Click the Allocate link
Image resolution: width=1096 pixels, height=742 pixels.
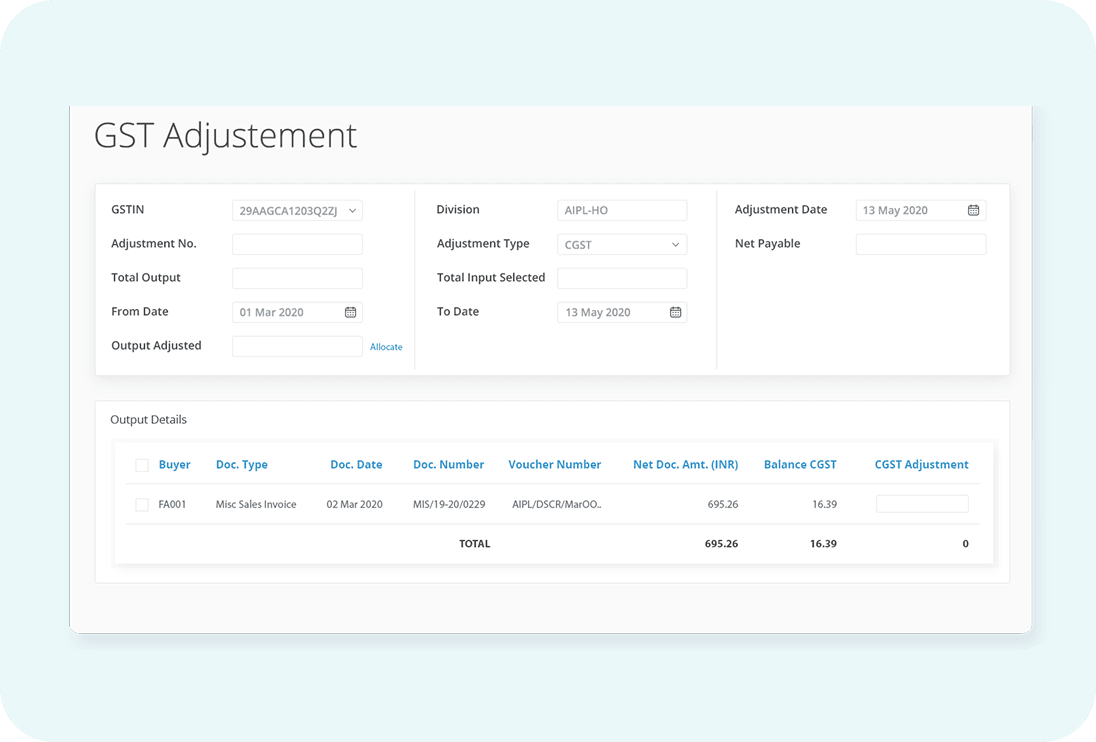tap(386, 347)
